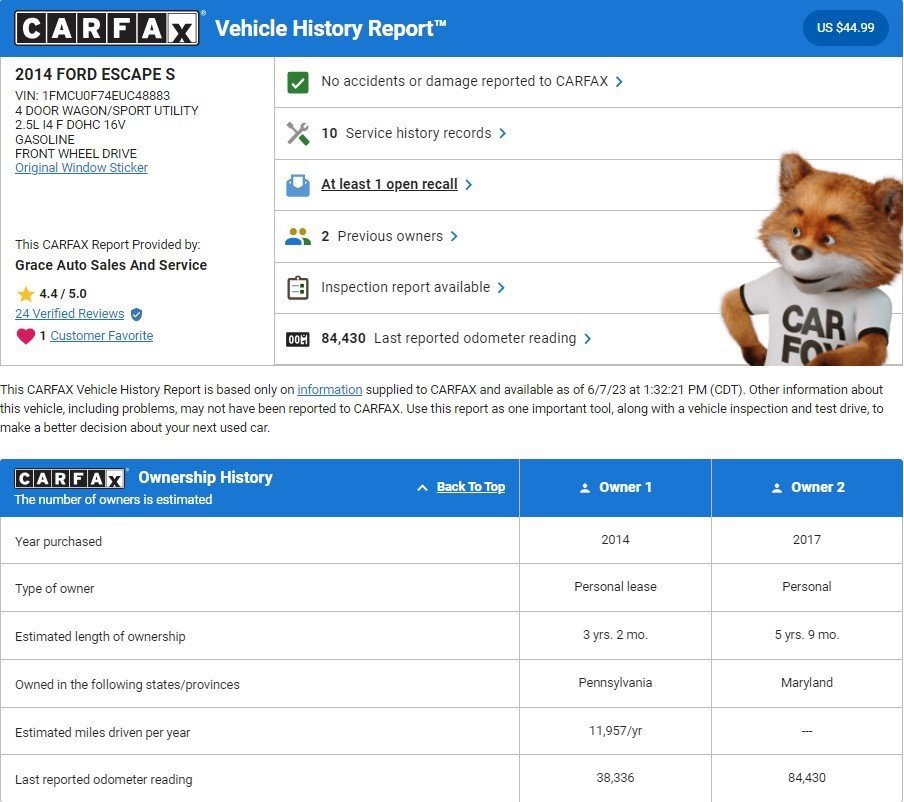Expand the Inspection report available chevron
This screenshot has width=904, height=802.
click(500, 288)
